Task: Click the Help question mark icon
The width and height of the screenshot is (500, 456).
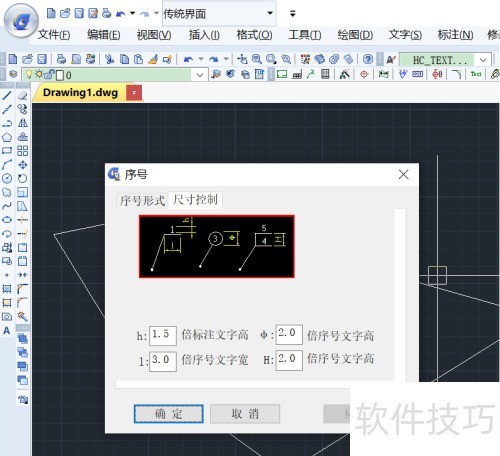Action: point(368,59)
